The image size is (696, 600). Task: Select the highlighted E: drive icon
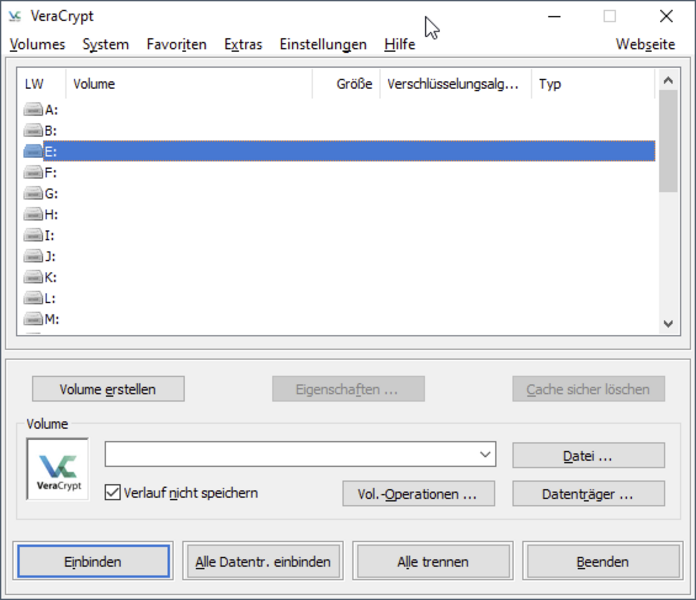point(34,152)
